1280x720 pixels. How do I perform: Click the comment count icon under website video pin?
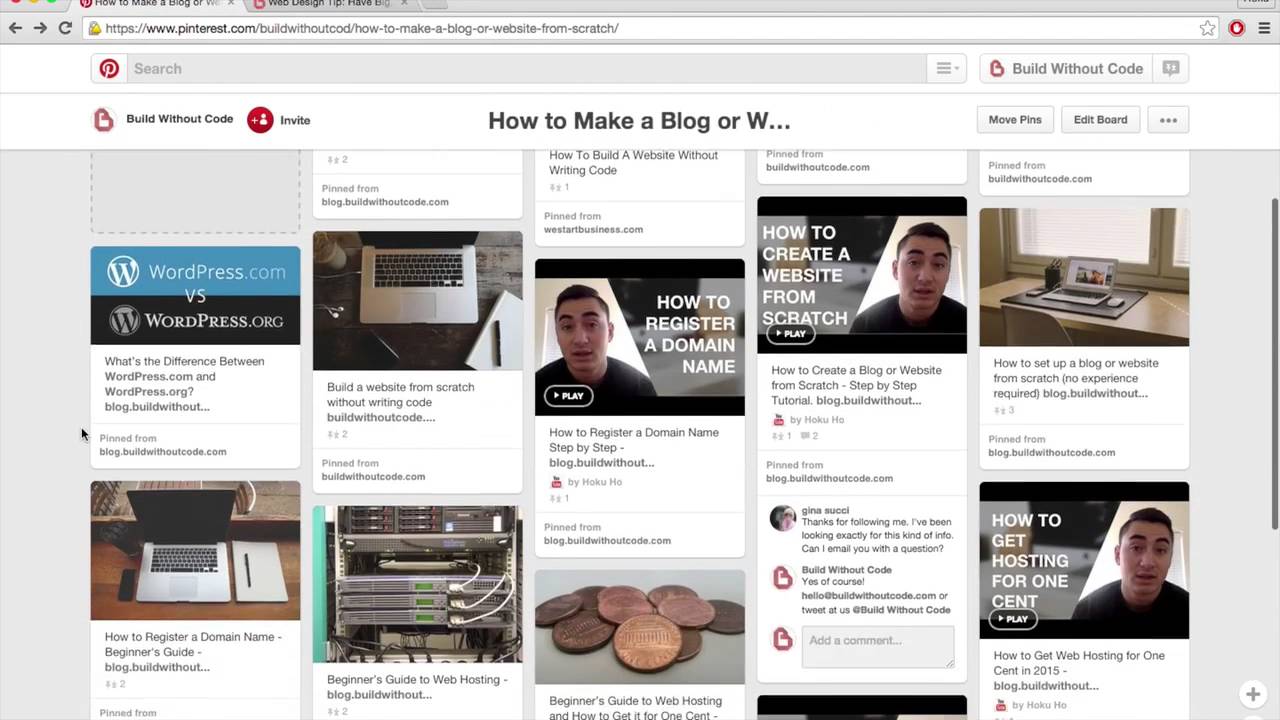pyautogui.click(x=803, y=436)
